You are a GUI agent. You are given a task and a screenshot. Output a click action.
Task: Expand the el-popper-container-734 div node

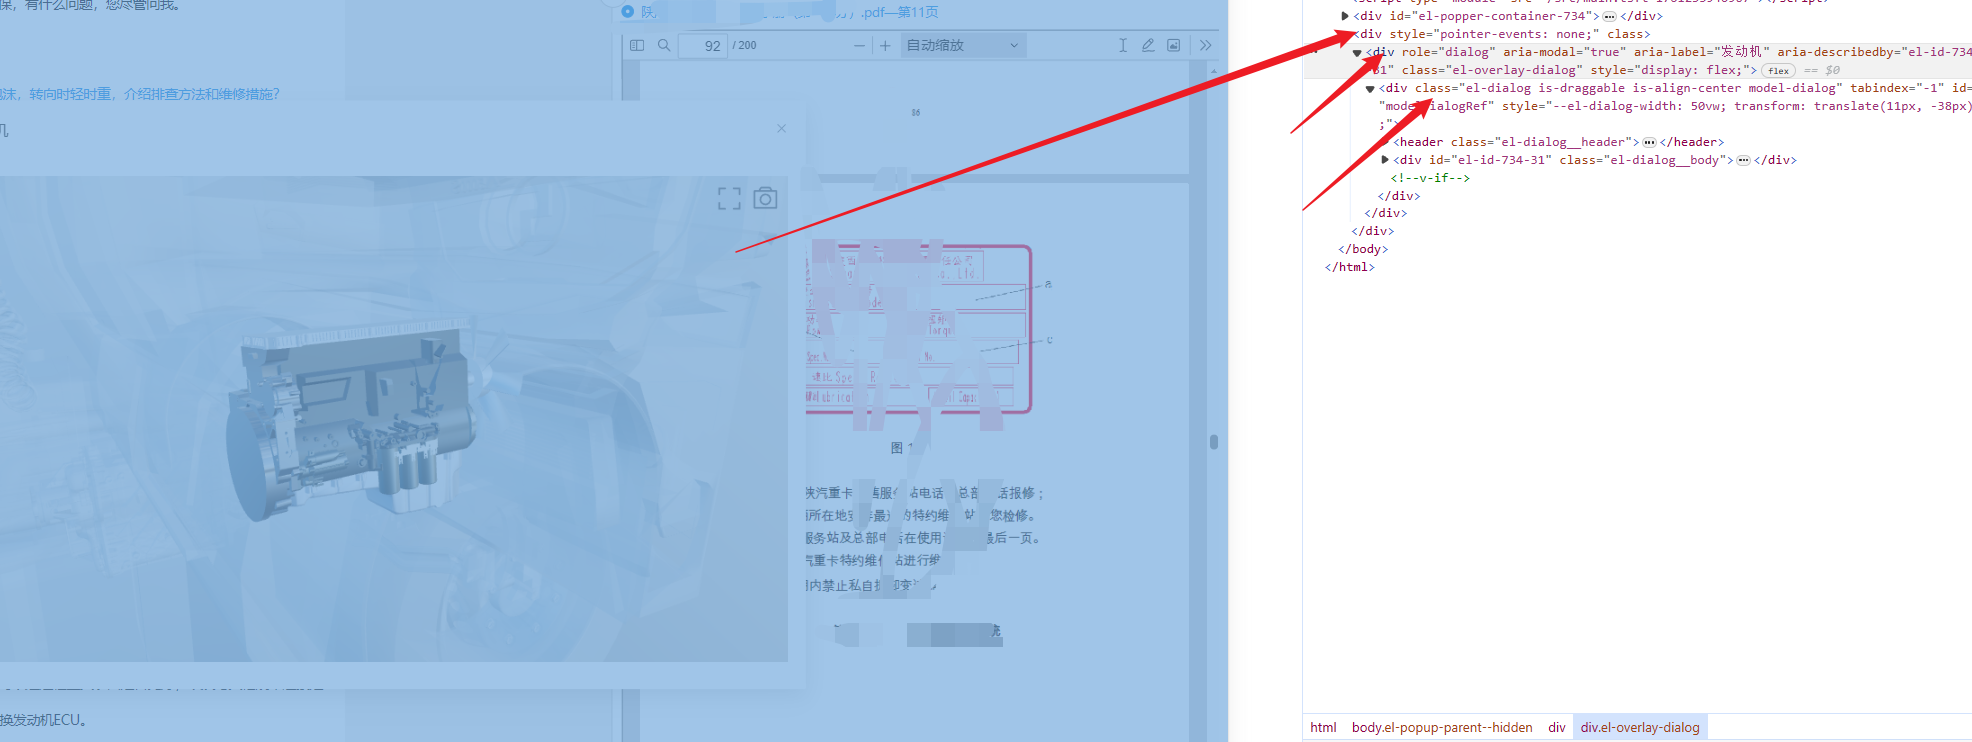(1345, 16)
